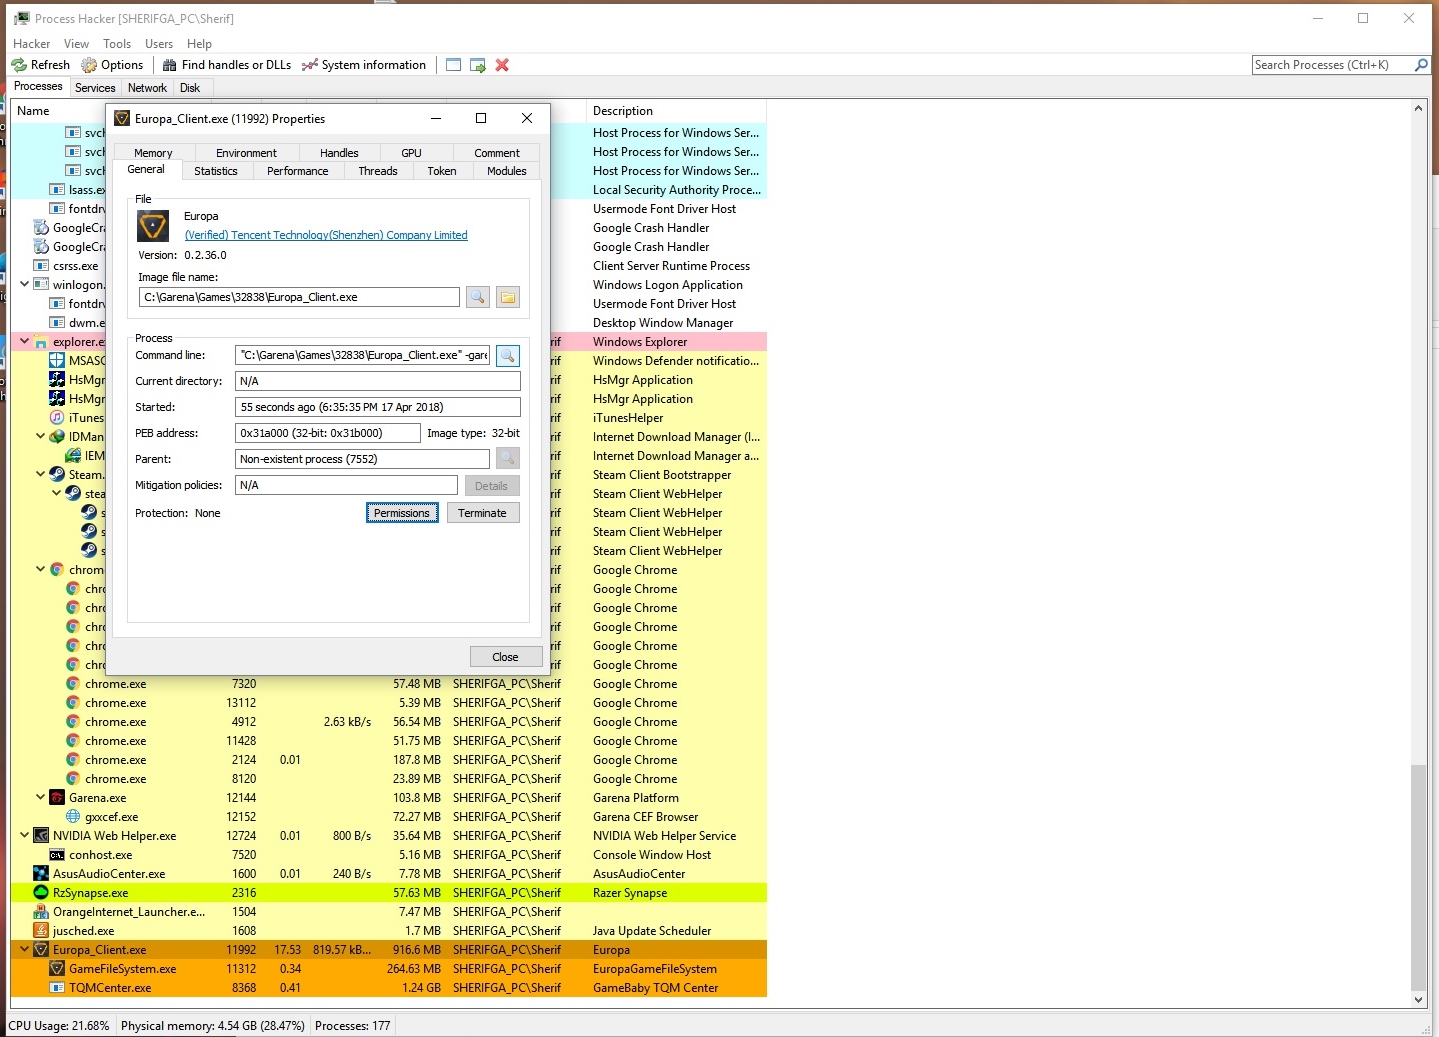This screenshot has width=1439, height=1037.
Task: Click the GameFileSystem.exe icon
Action: 57,969
